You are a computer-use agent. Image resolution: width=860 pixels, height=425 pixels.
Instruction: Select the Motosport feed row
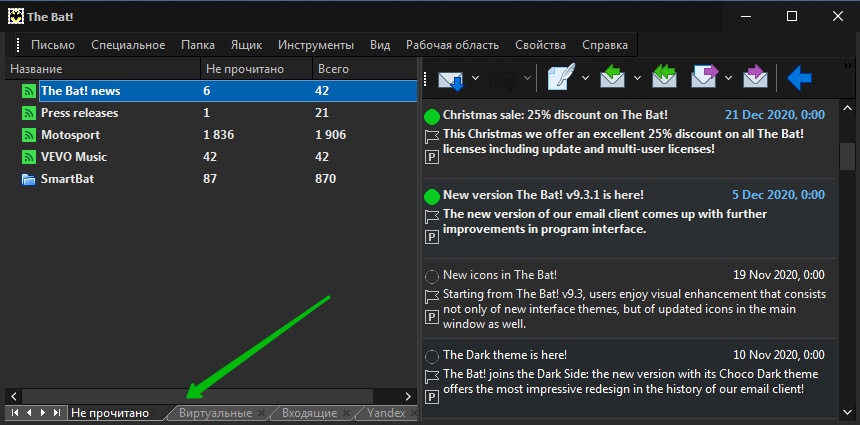pos(211,135)
